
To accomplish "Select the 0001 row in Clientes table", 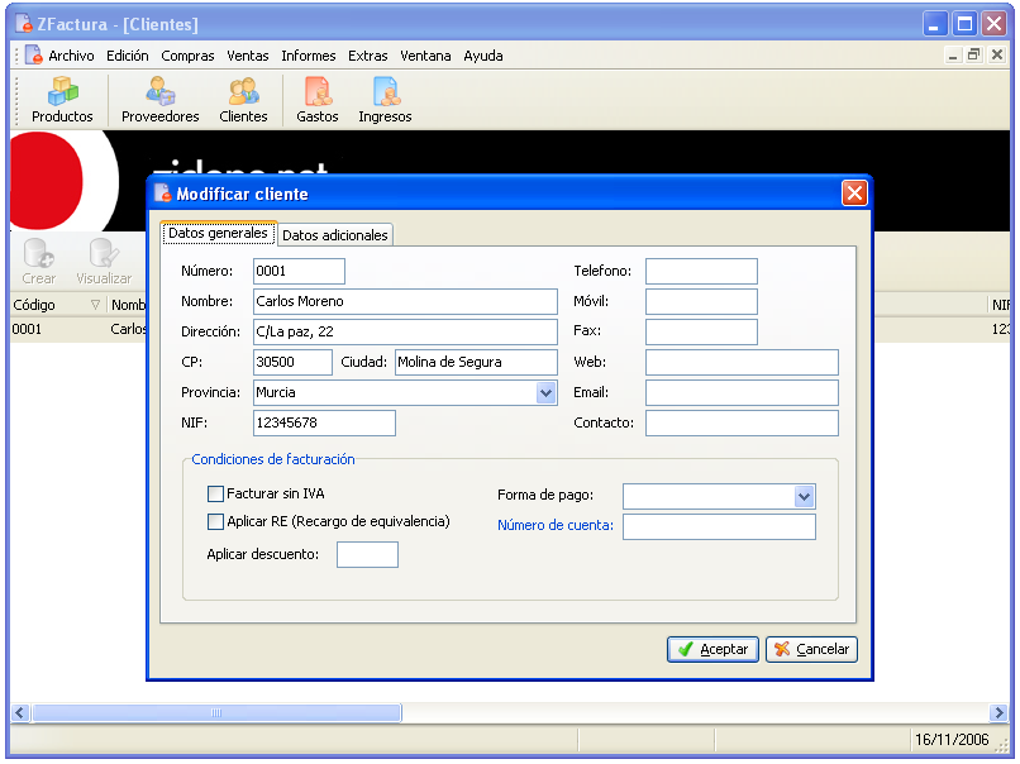I will (78, 329).
